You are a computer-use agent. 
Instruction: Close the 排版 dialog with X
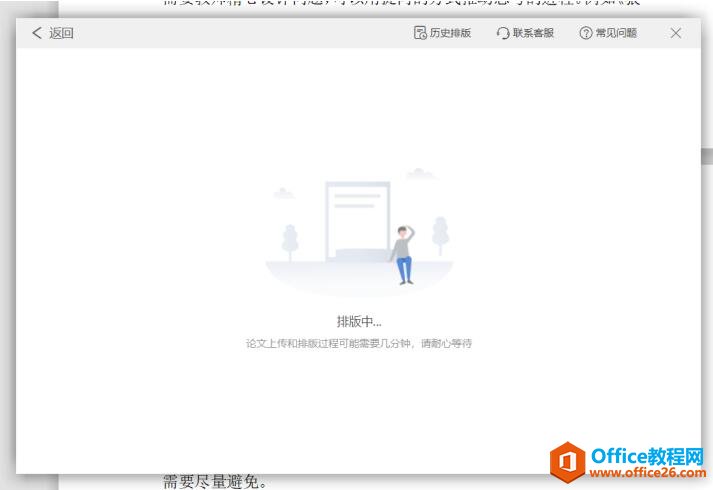point(676,33)
